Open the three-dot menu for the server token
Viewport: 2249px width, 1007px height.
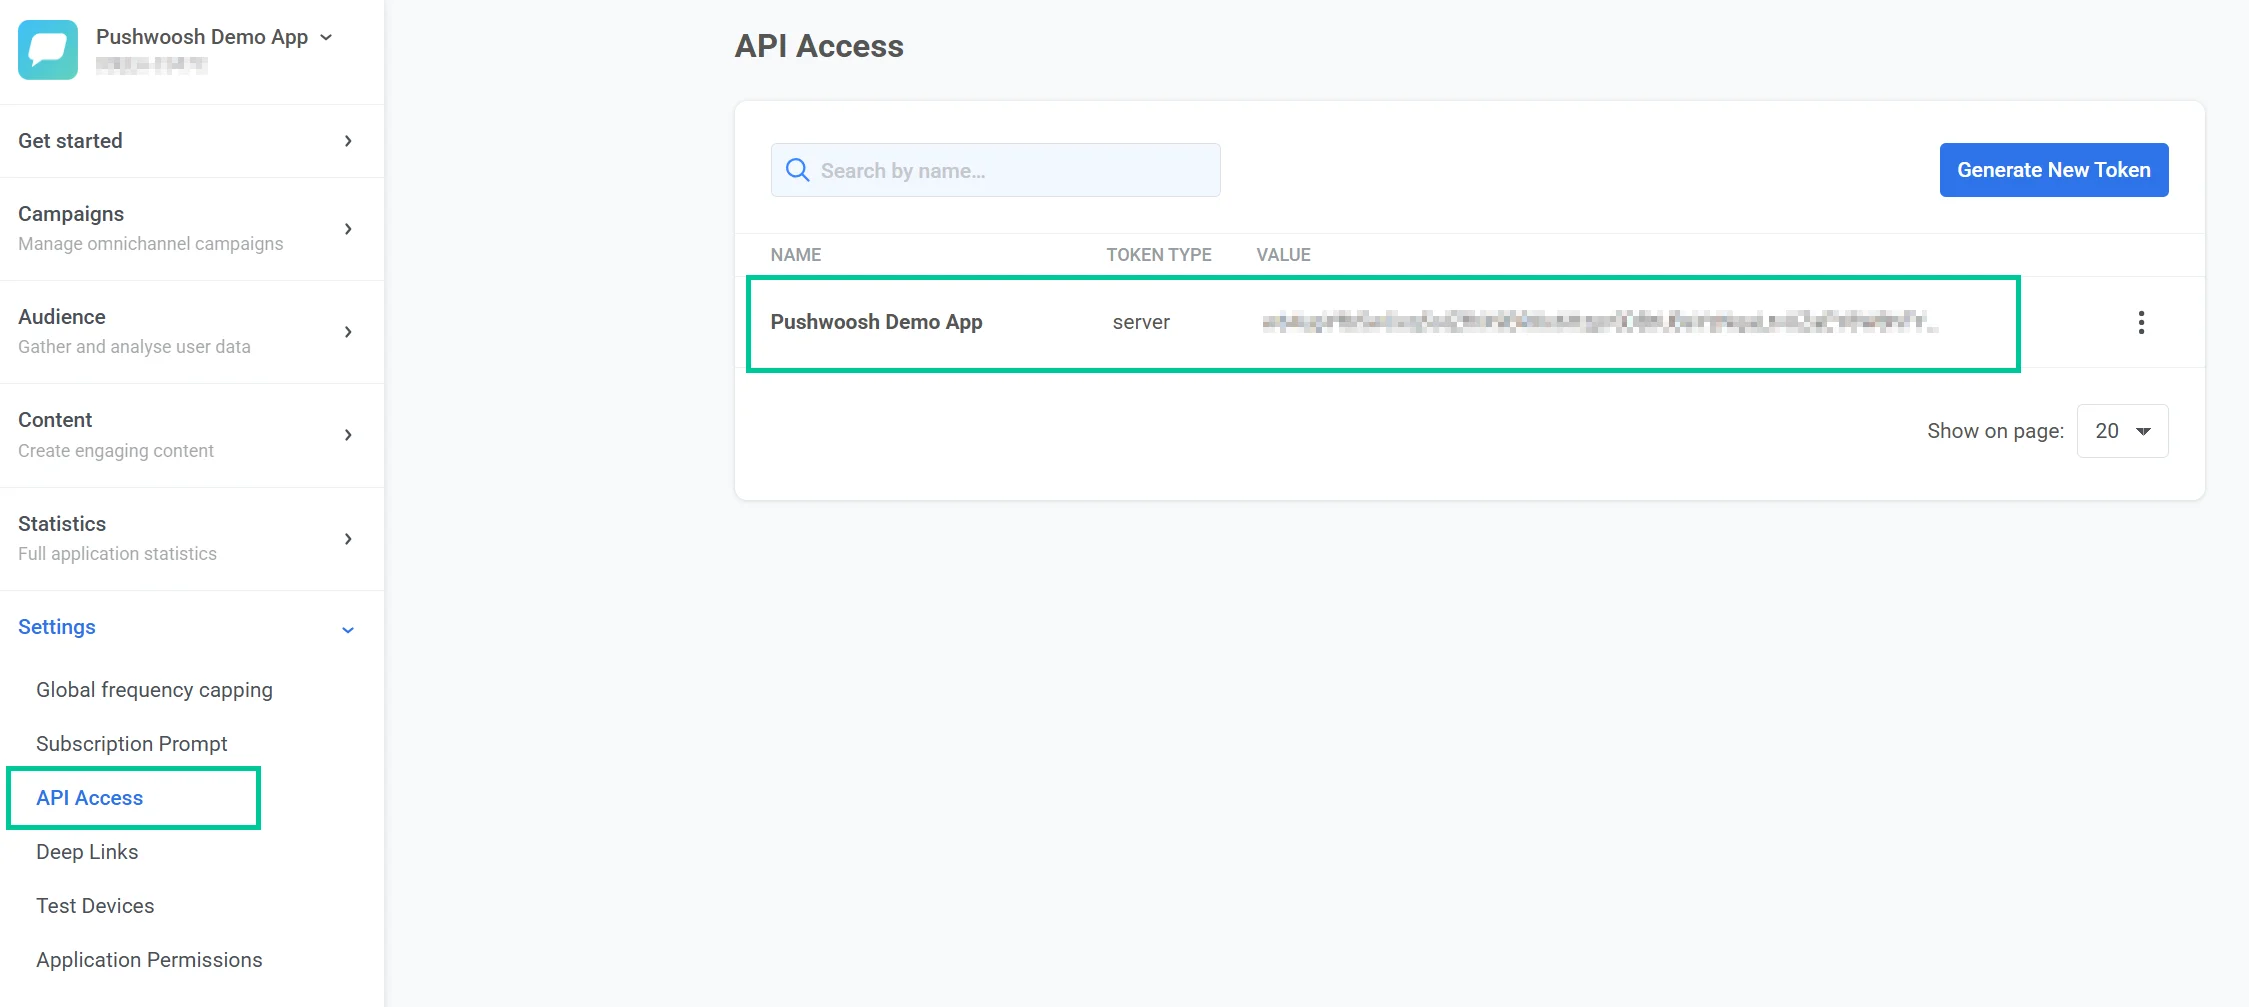tap(2142, 322)
